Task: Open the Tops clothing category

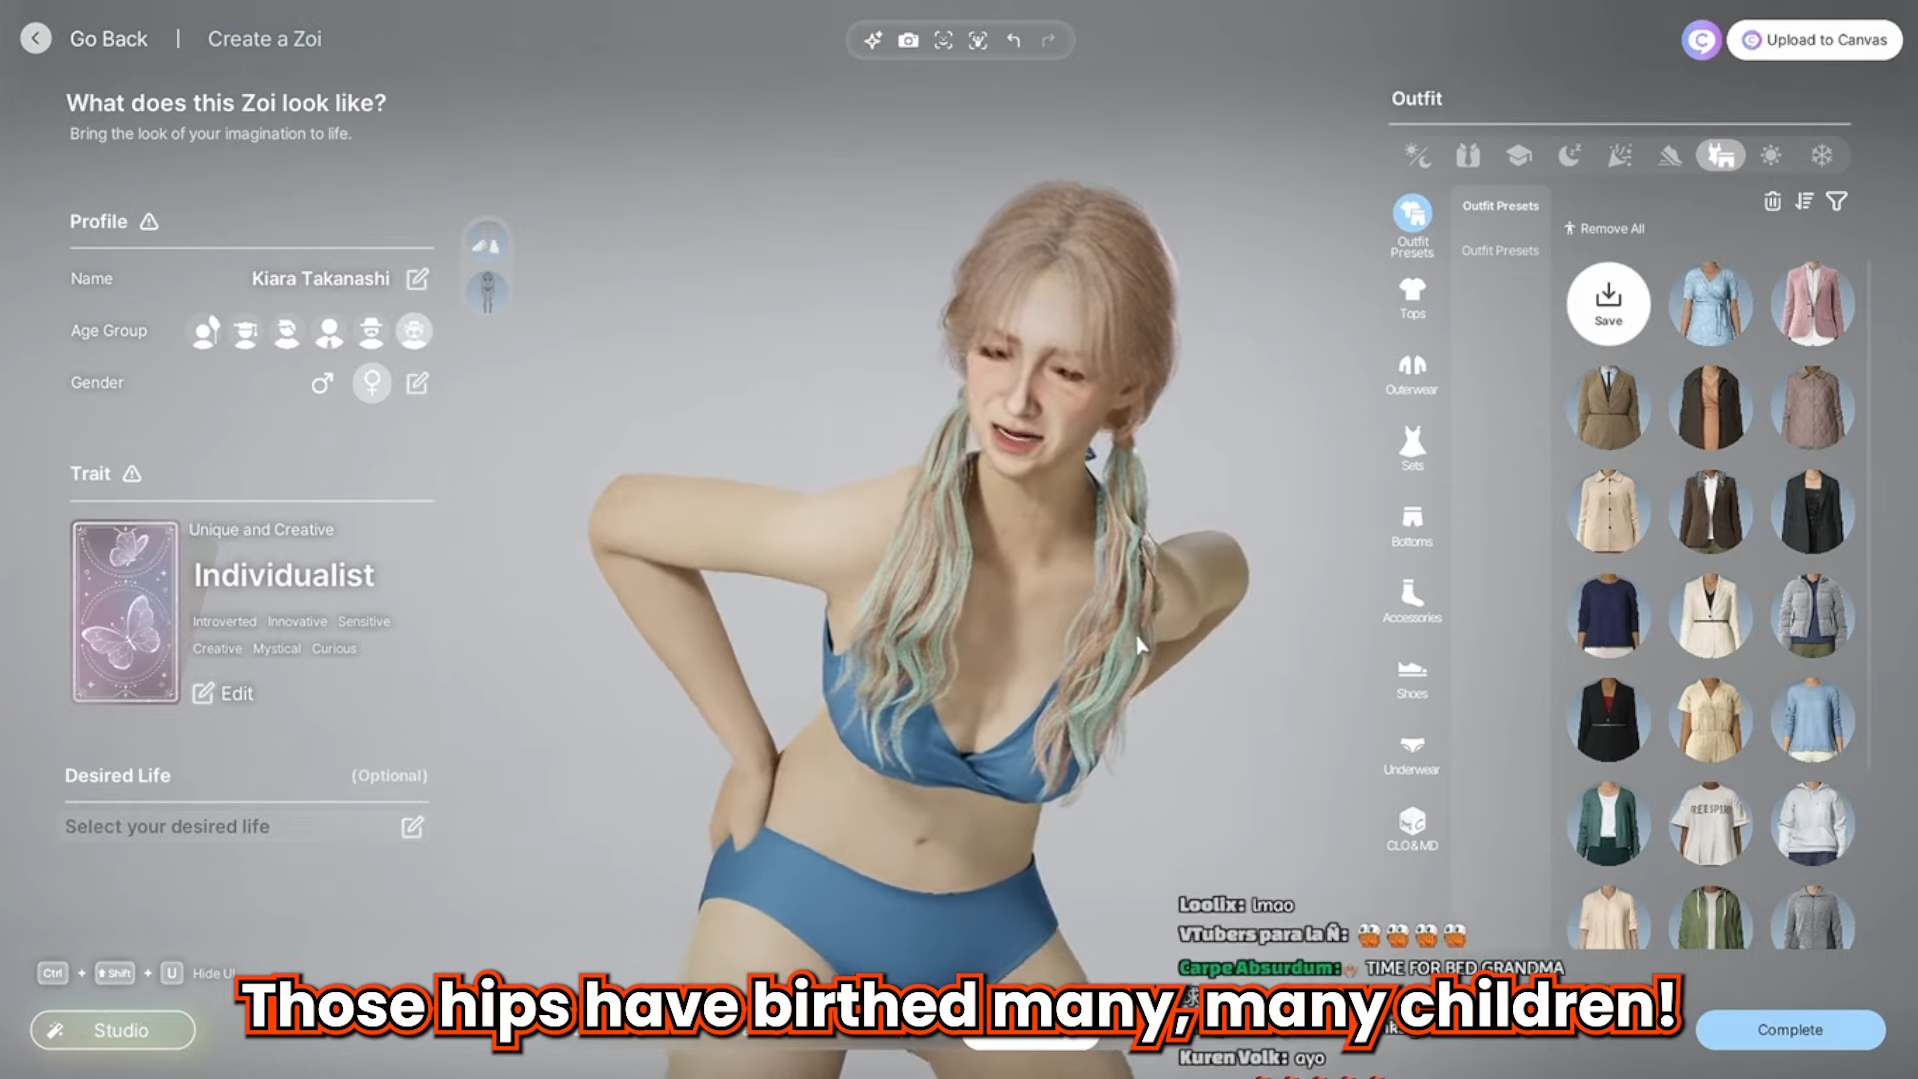Action: pyautogui.click(x=1412, y=298)
